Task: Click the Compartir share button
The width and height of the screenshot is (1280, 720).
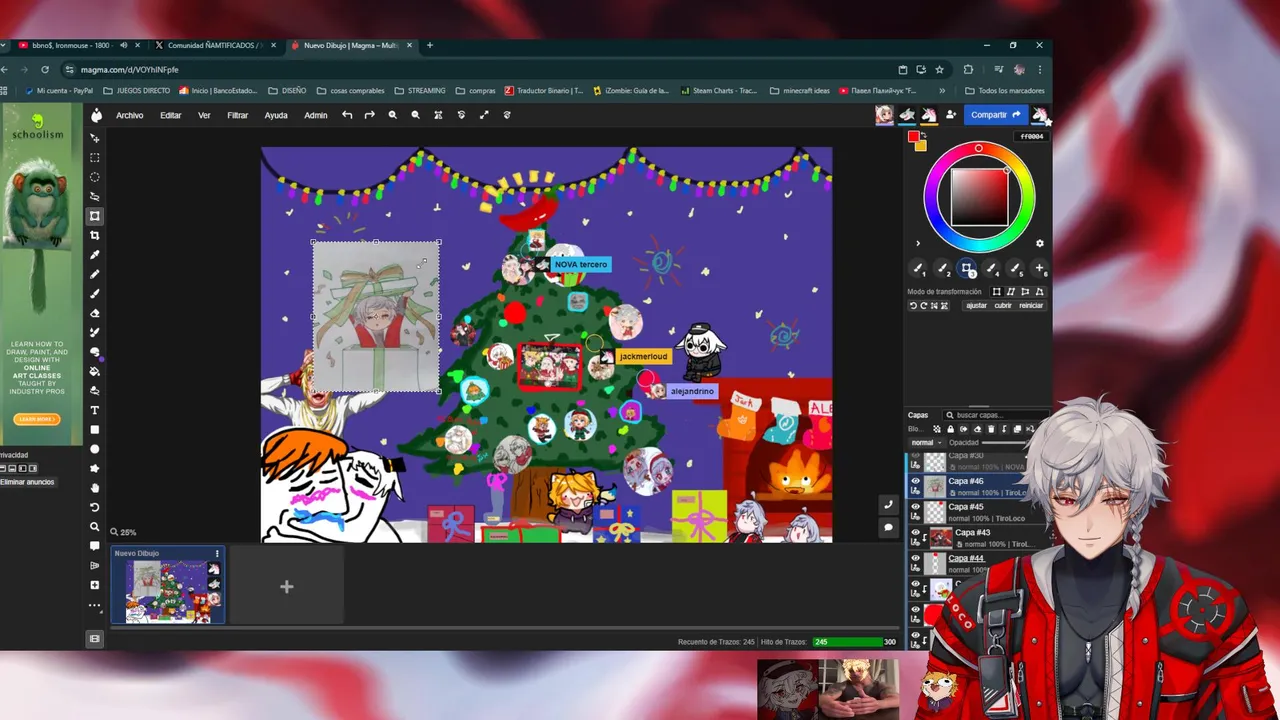Action: click(995, 115)
